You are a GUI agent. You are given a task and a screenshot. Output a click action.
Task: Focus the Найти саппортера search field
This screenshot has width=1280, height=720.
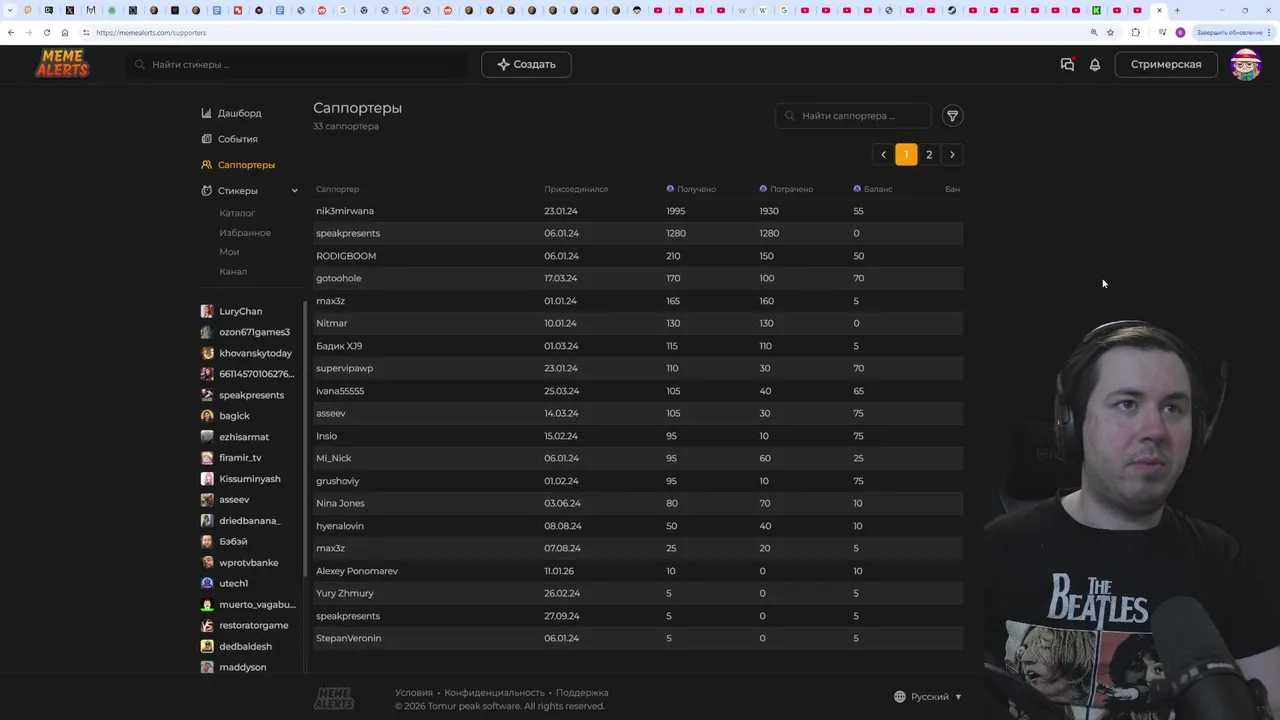(x=860, y=116)
